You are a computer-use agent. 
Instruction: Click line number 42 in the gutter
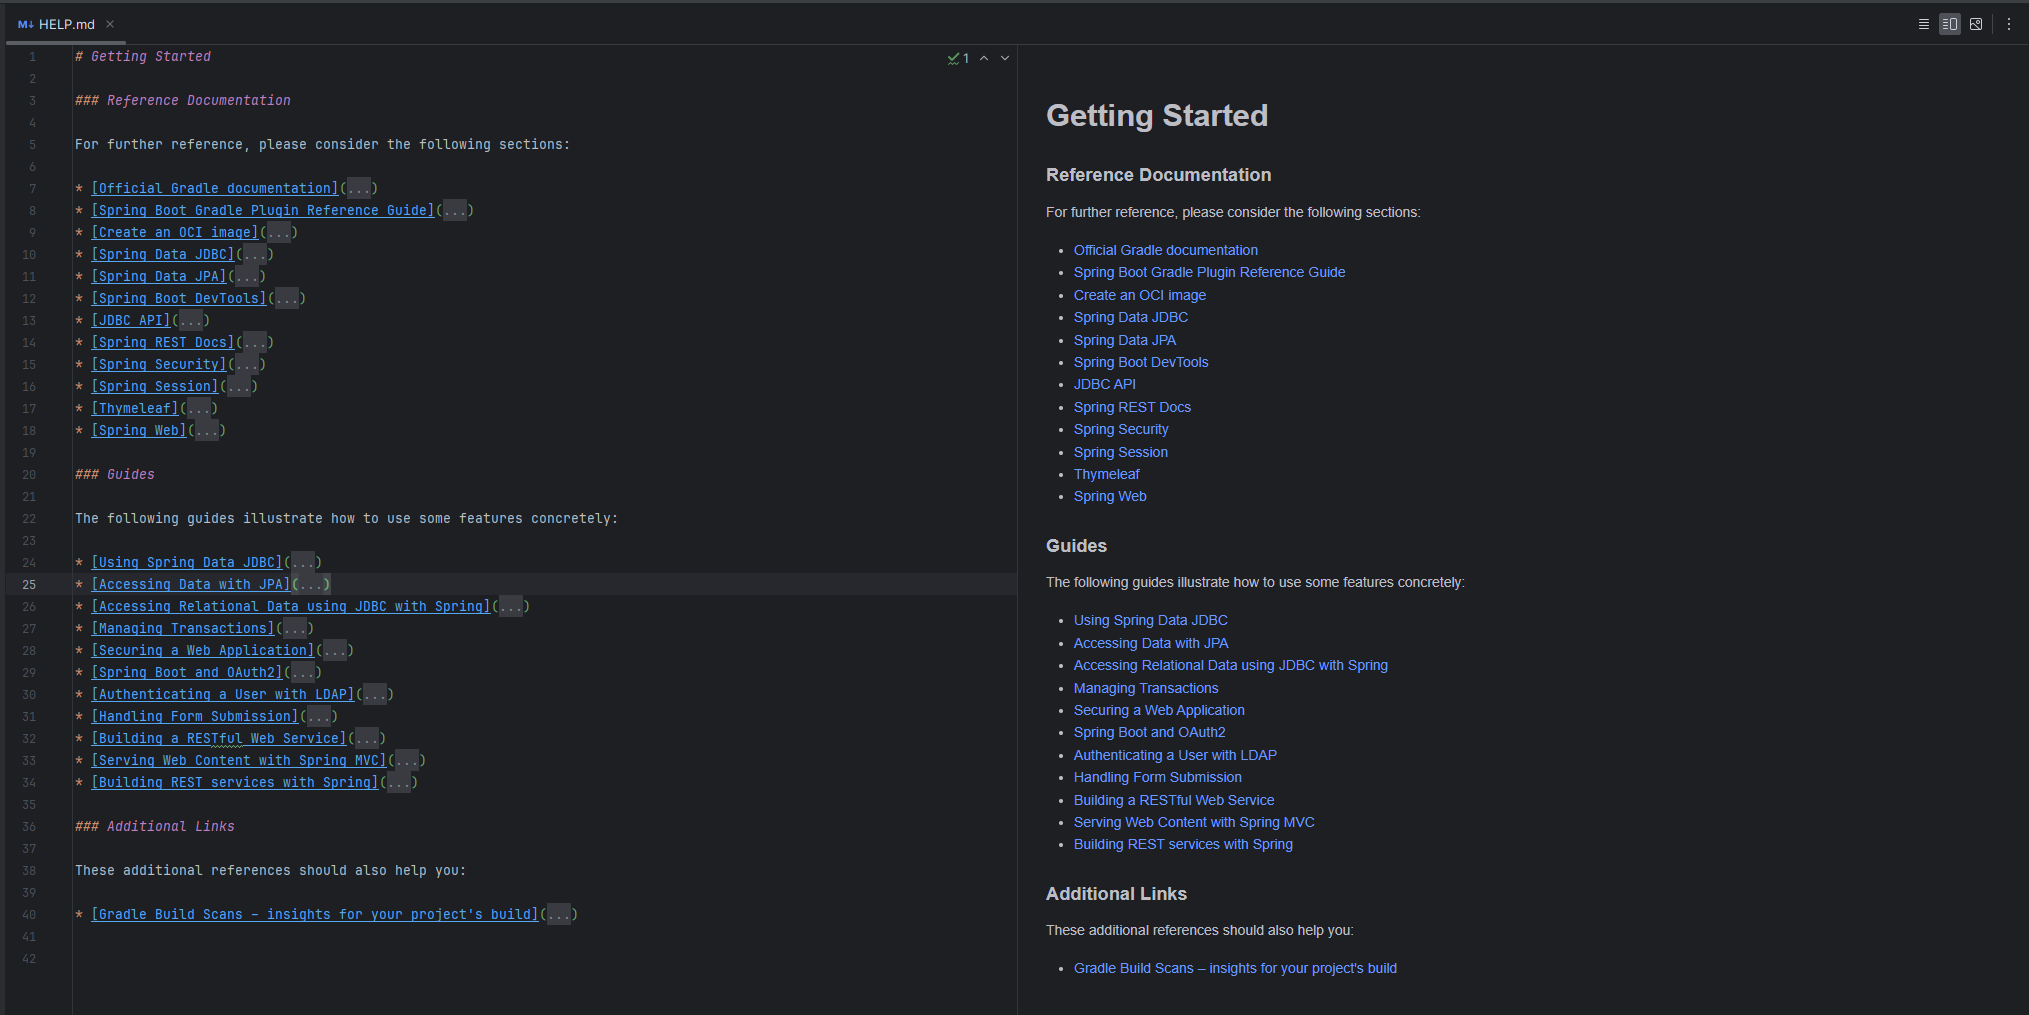[x=29, y=958]
